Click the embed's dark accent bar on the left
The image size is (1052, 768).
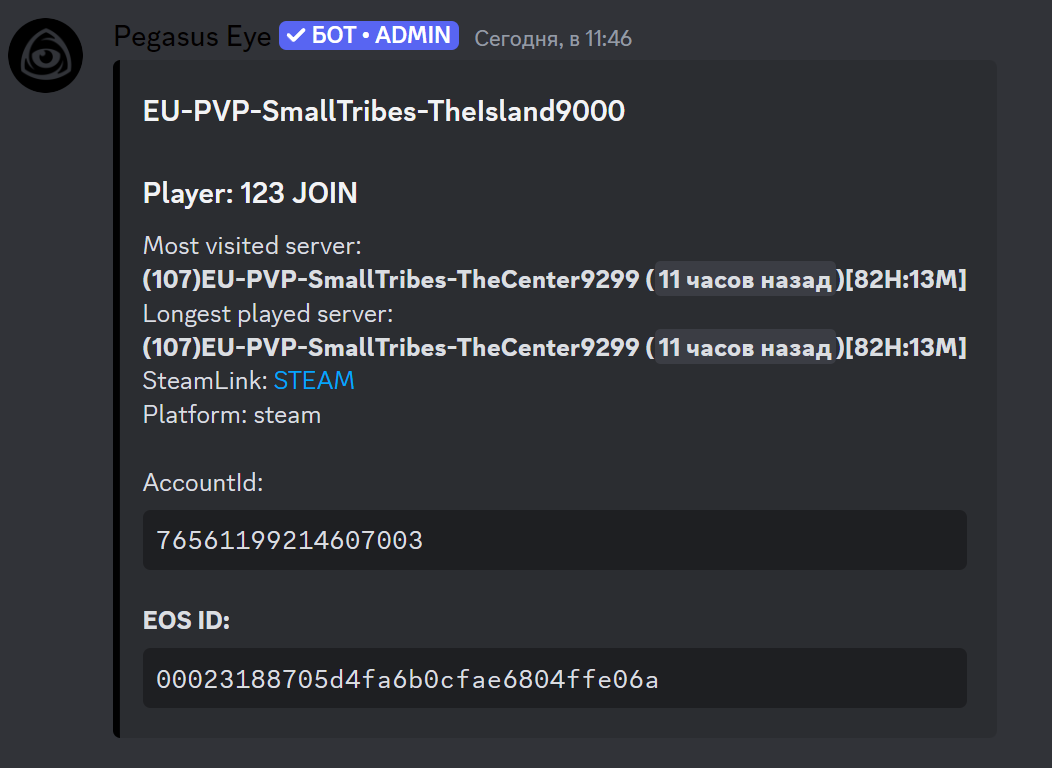(119, 400)
